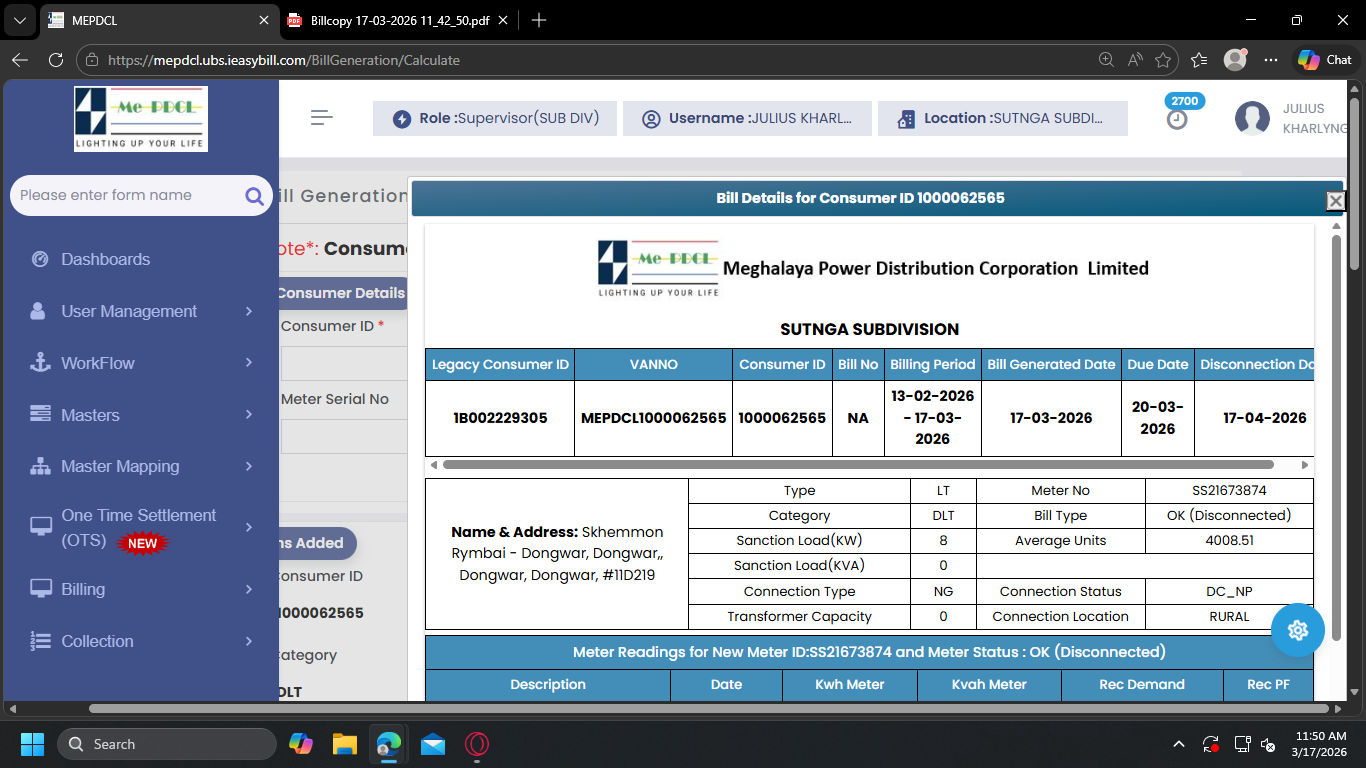Open Copilot Chat in the browser
The width and height of the screenshot is (1366, 768).
[x=1325, y=60]
